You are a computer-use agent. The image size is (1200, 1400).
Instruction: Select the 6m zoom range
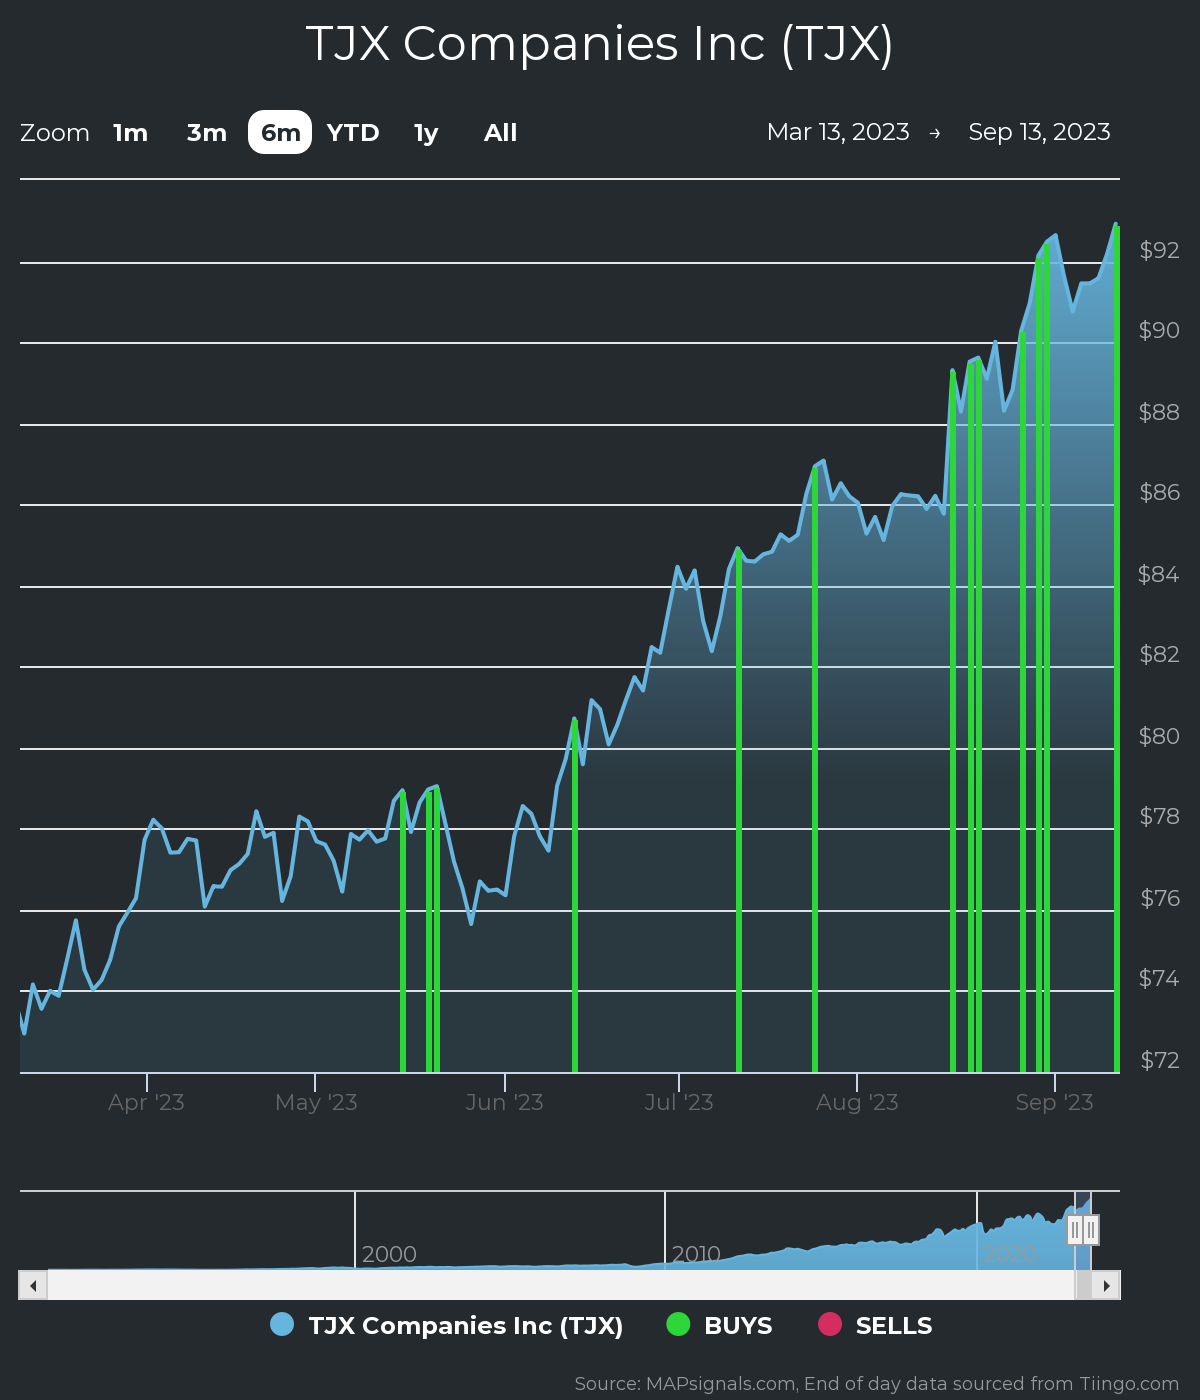click(x=280, y=133)
